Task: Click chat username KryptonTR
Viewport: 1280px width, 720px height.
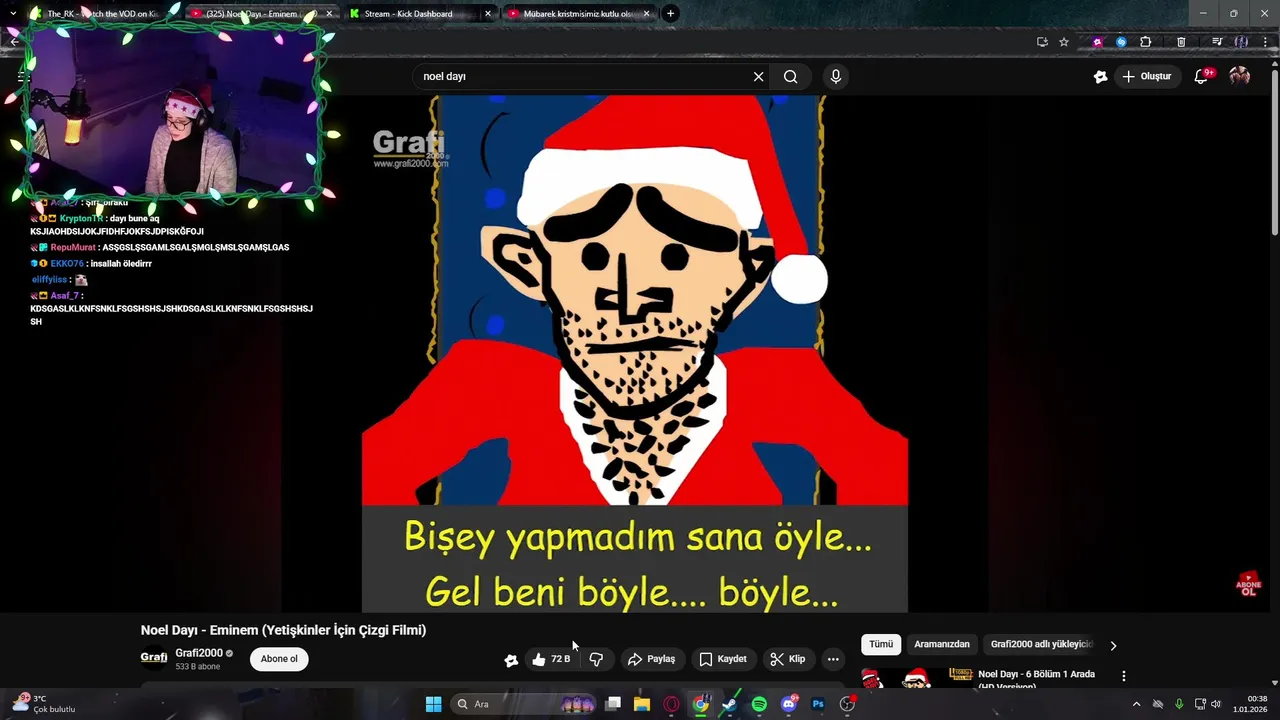Action: point(81,218)
